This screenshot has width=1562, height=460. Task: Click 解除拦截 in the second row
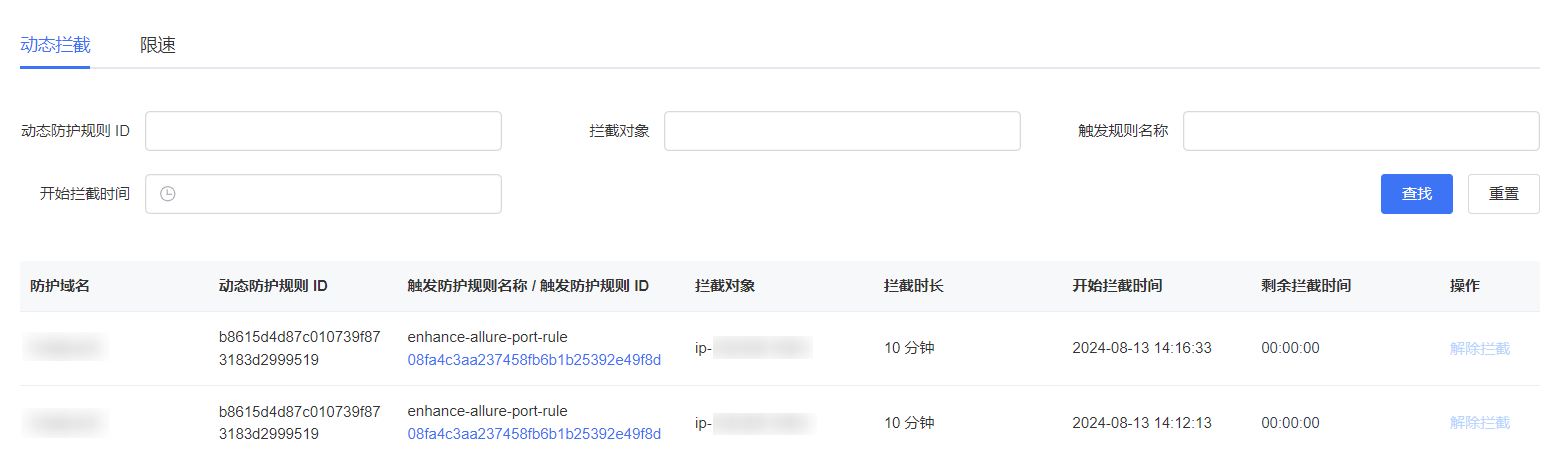click(1479, 423)
